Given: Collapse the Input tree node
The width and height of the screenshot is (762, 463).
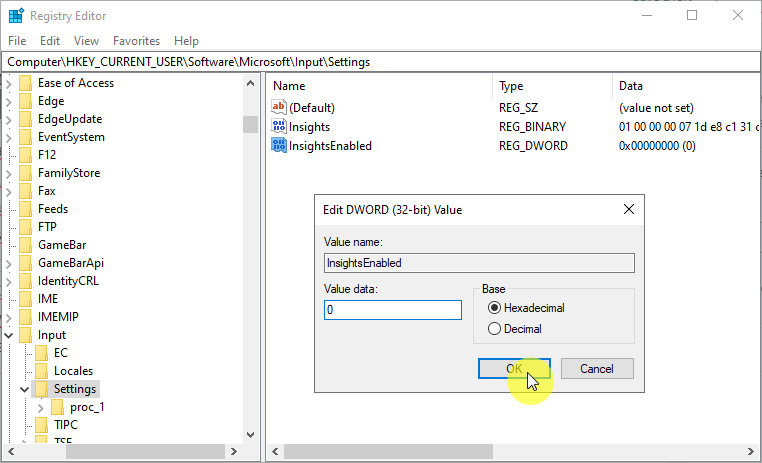Looking at the screenshot, I should pos(9,335).
